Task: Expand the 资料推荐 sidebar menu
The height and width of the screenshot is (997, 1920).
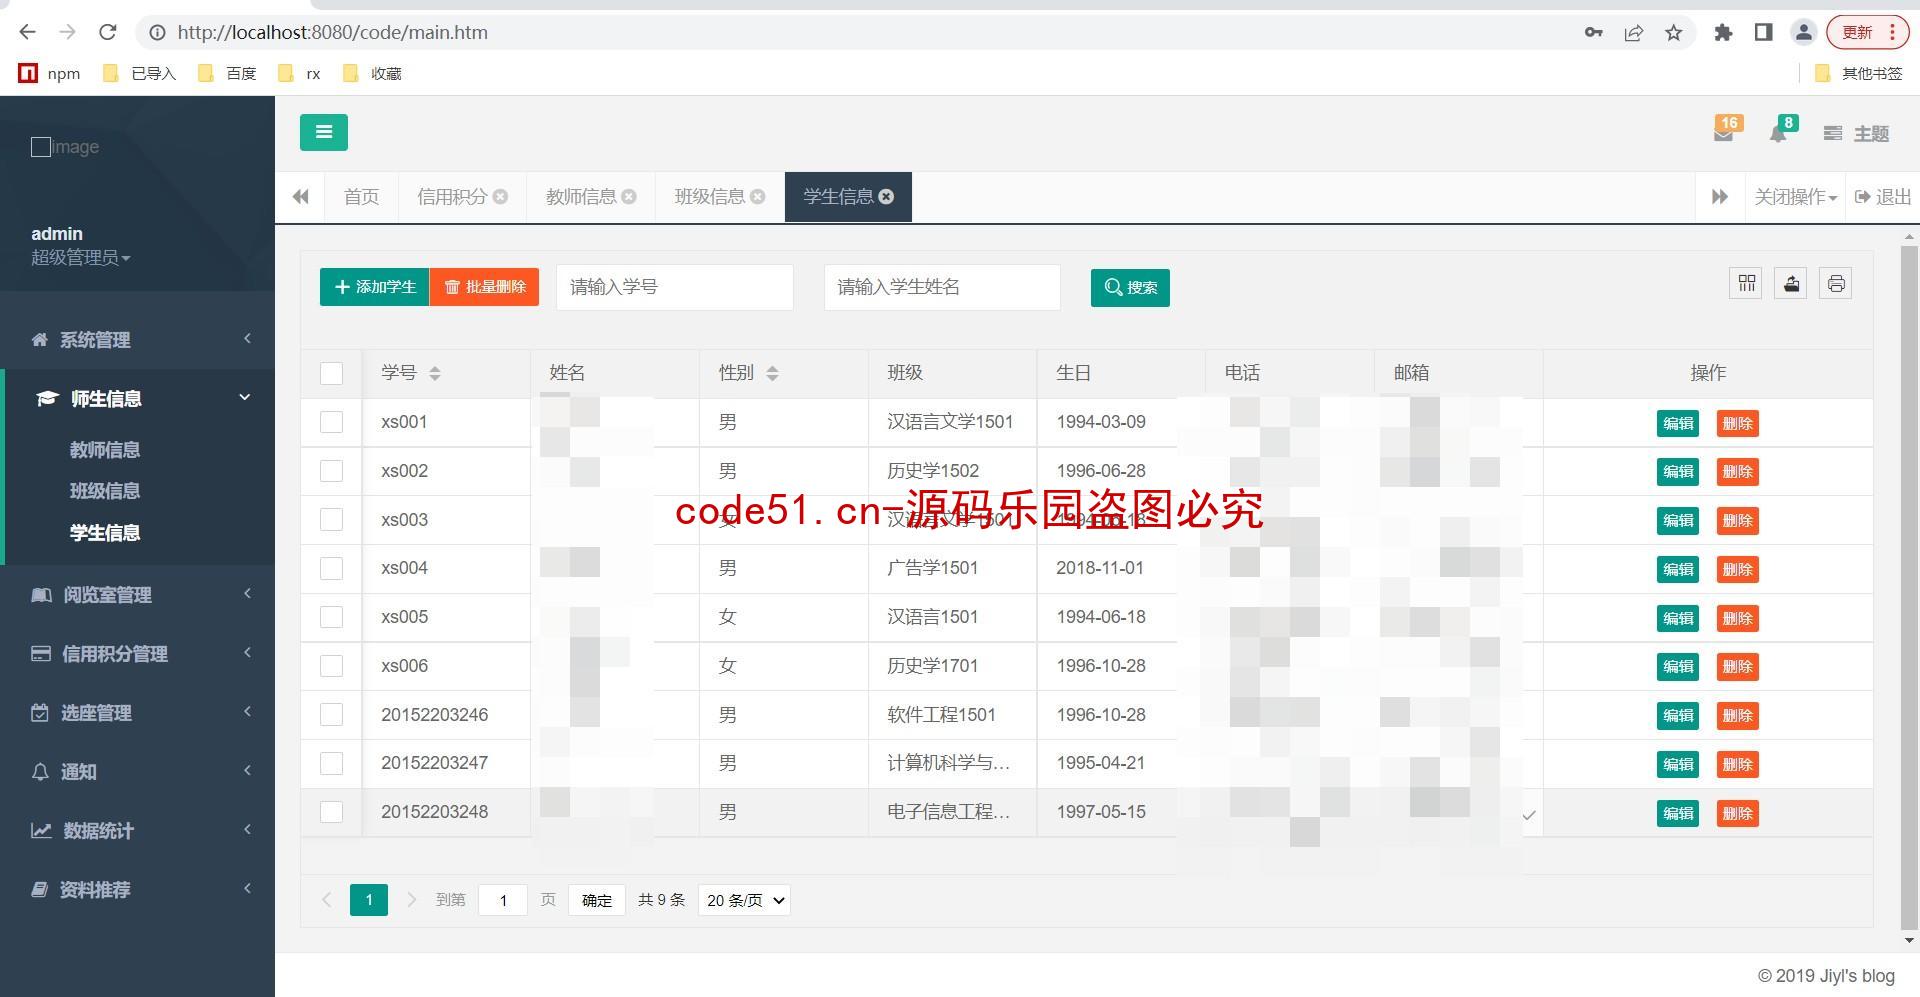Action: 138,890
